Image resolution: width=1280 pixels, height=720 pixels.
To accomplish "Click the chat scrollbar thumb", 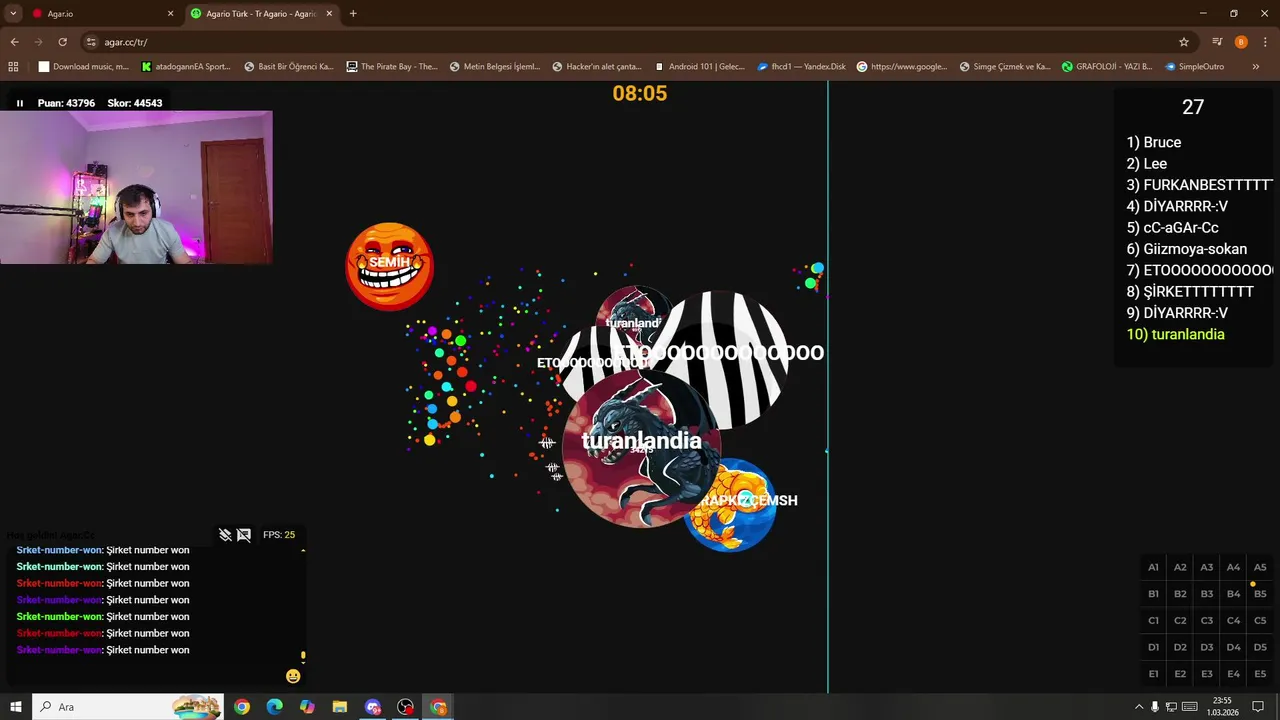I will click(303, 657).
